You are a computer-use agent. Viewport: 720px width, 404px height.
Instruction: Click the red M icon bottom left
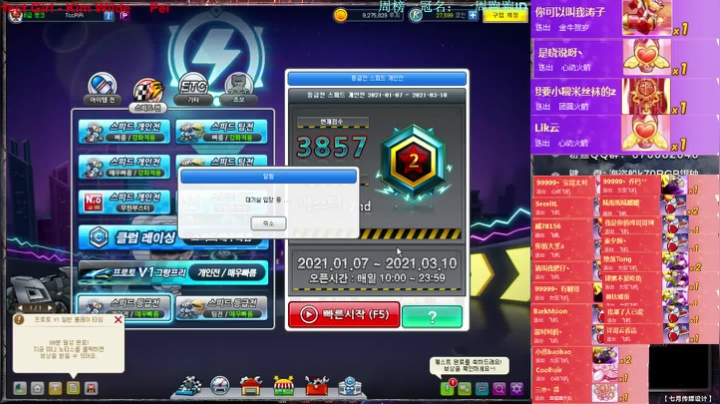tap(91, 388)
